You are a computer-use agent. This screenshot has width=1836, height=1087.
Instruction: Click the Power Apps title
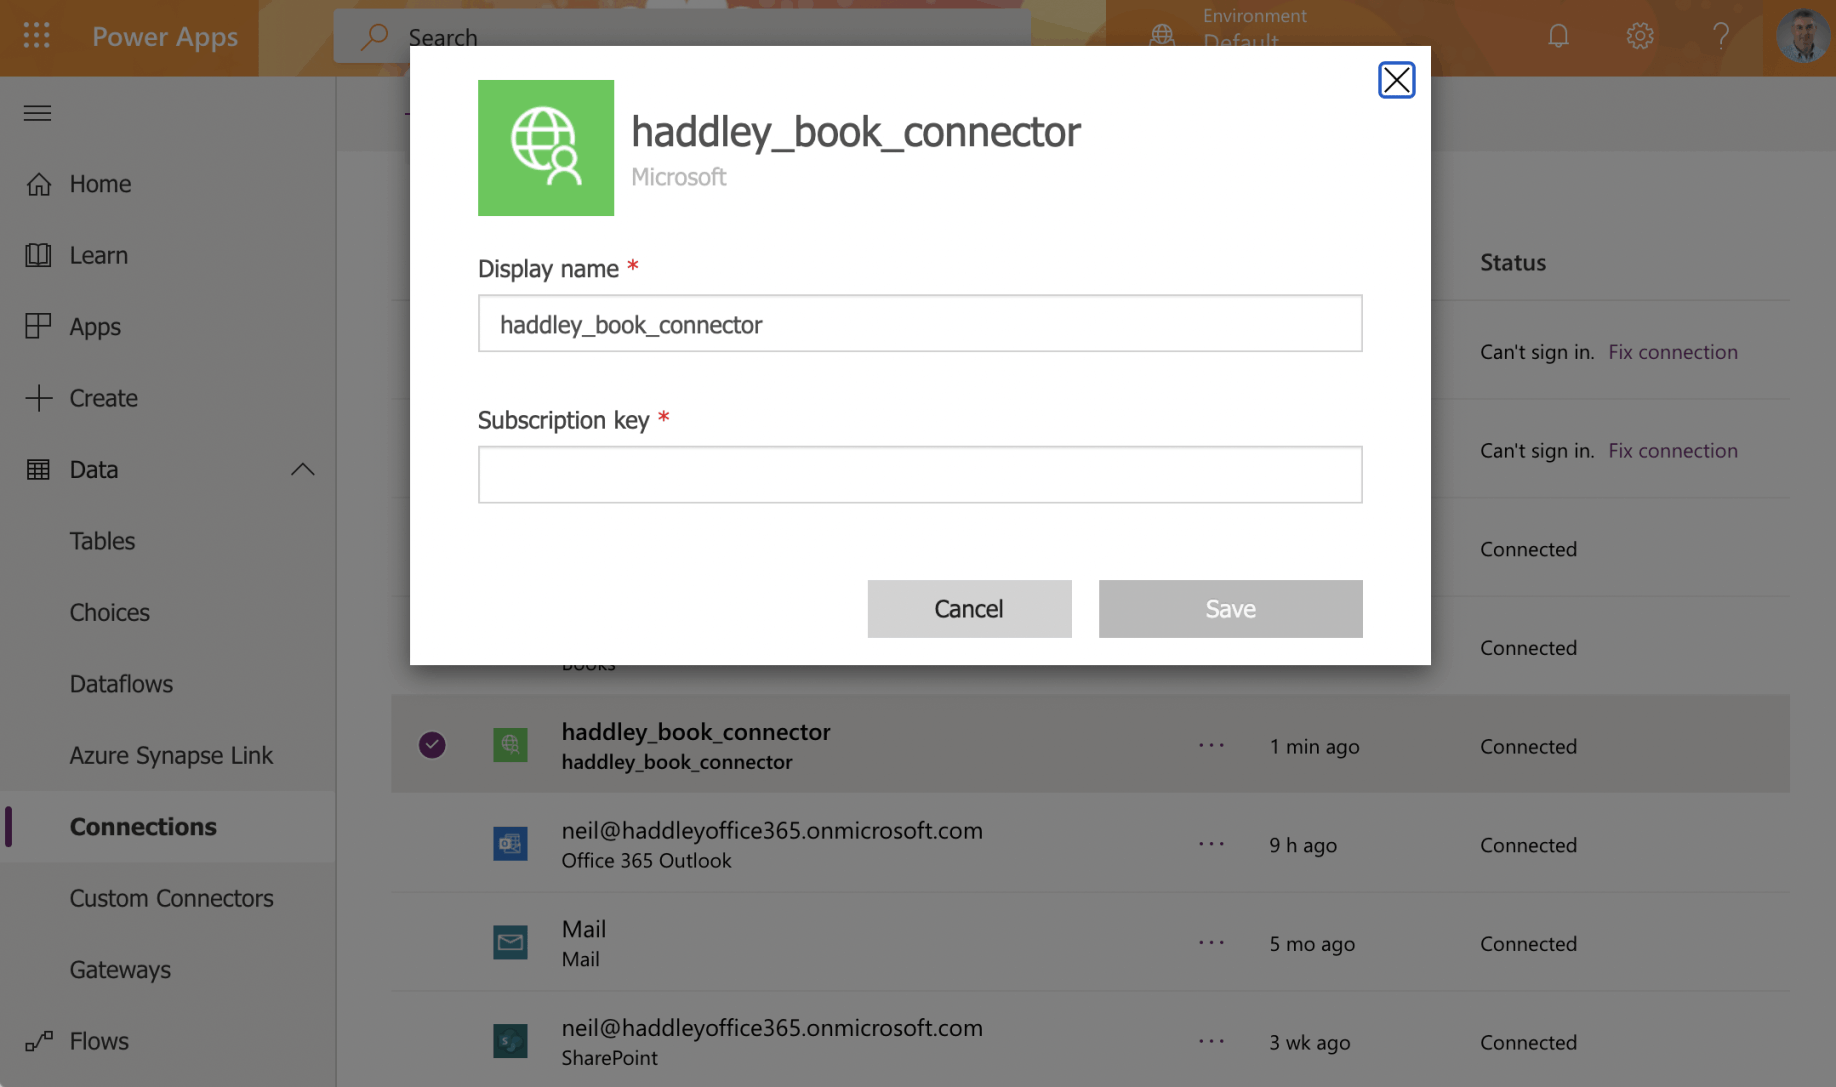165,37
